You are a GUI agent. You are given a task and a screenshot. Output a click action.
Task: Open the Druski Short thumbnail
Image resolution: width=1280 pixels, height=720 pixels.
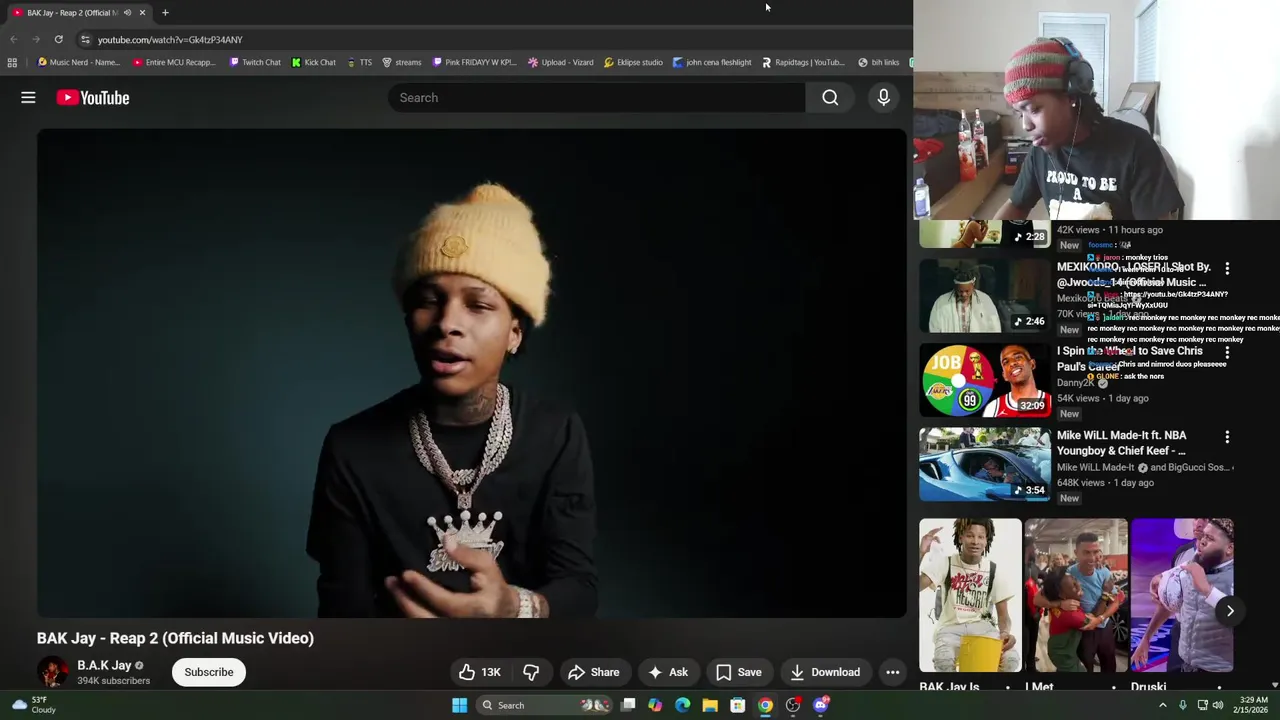click(x=1182, y=595)
